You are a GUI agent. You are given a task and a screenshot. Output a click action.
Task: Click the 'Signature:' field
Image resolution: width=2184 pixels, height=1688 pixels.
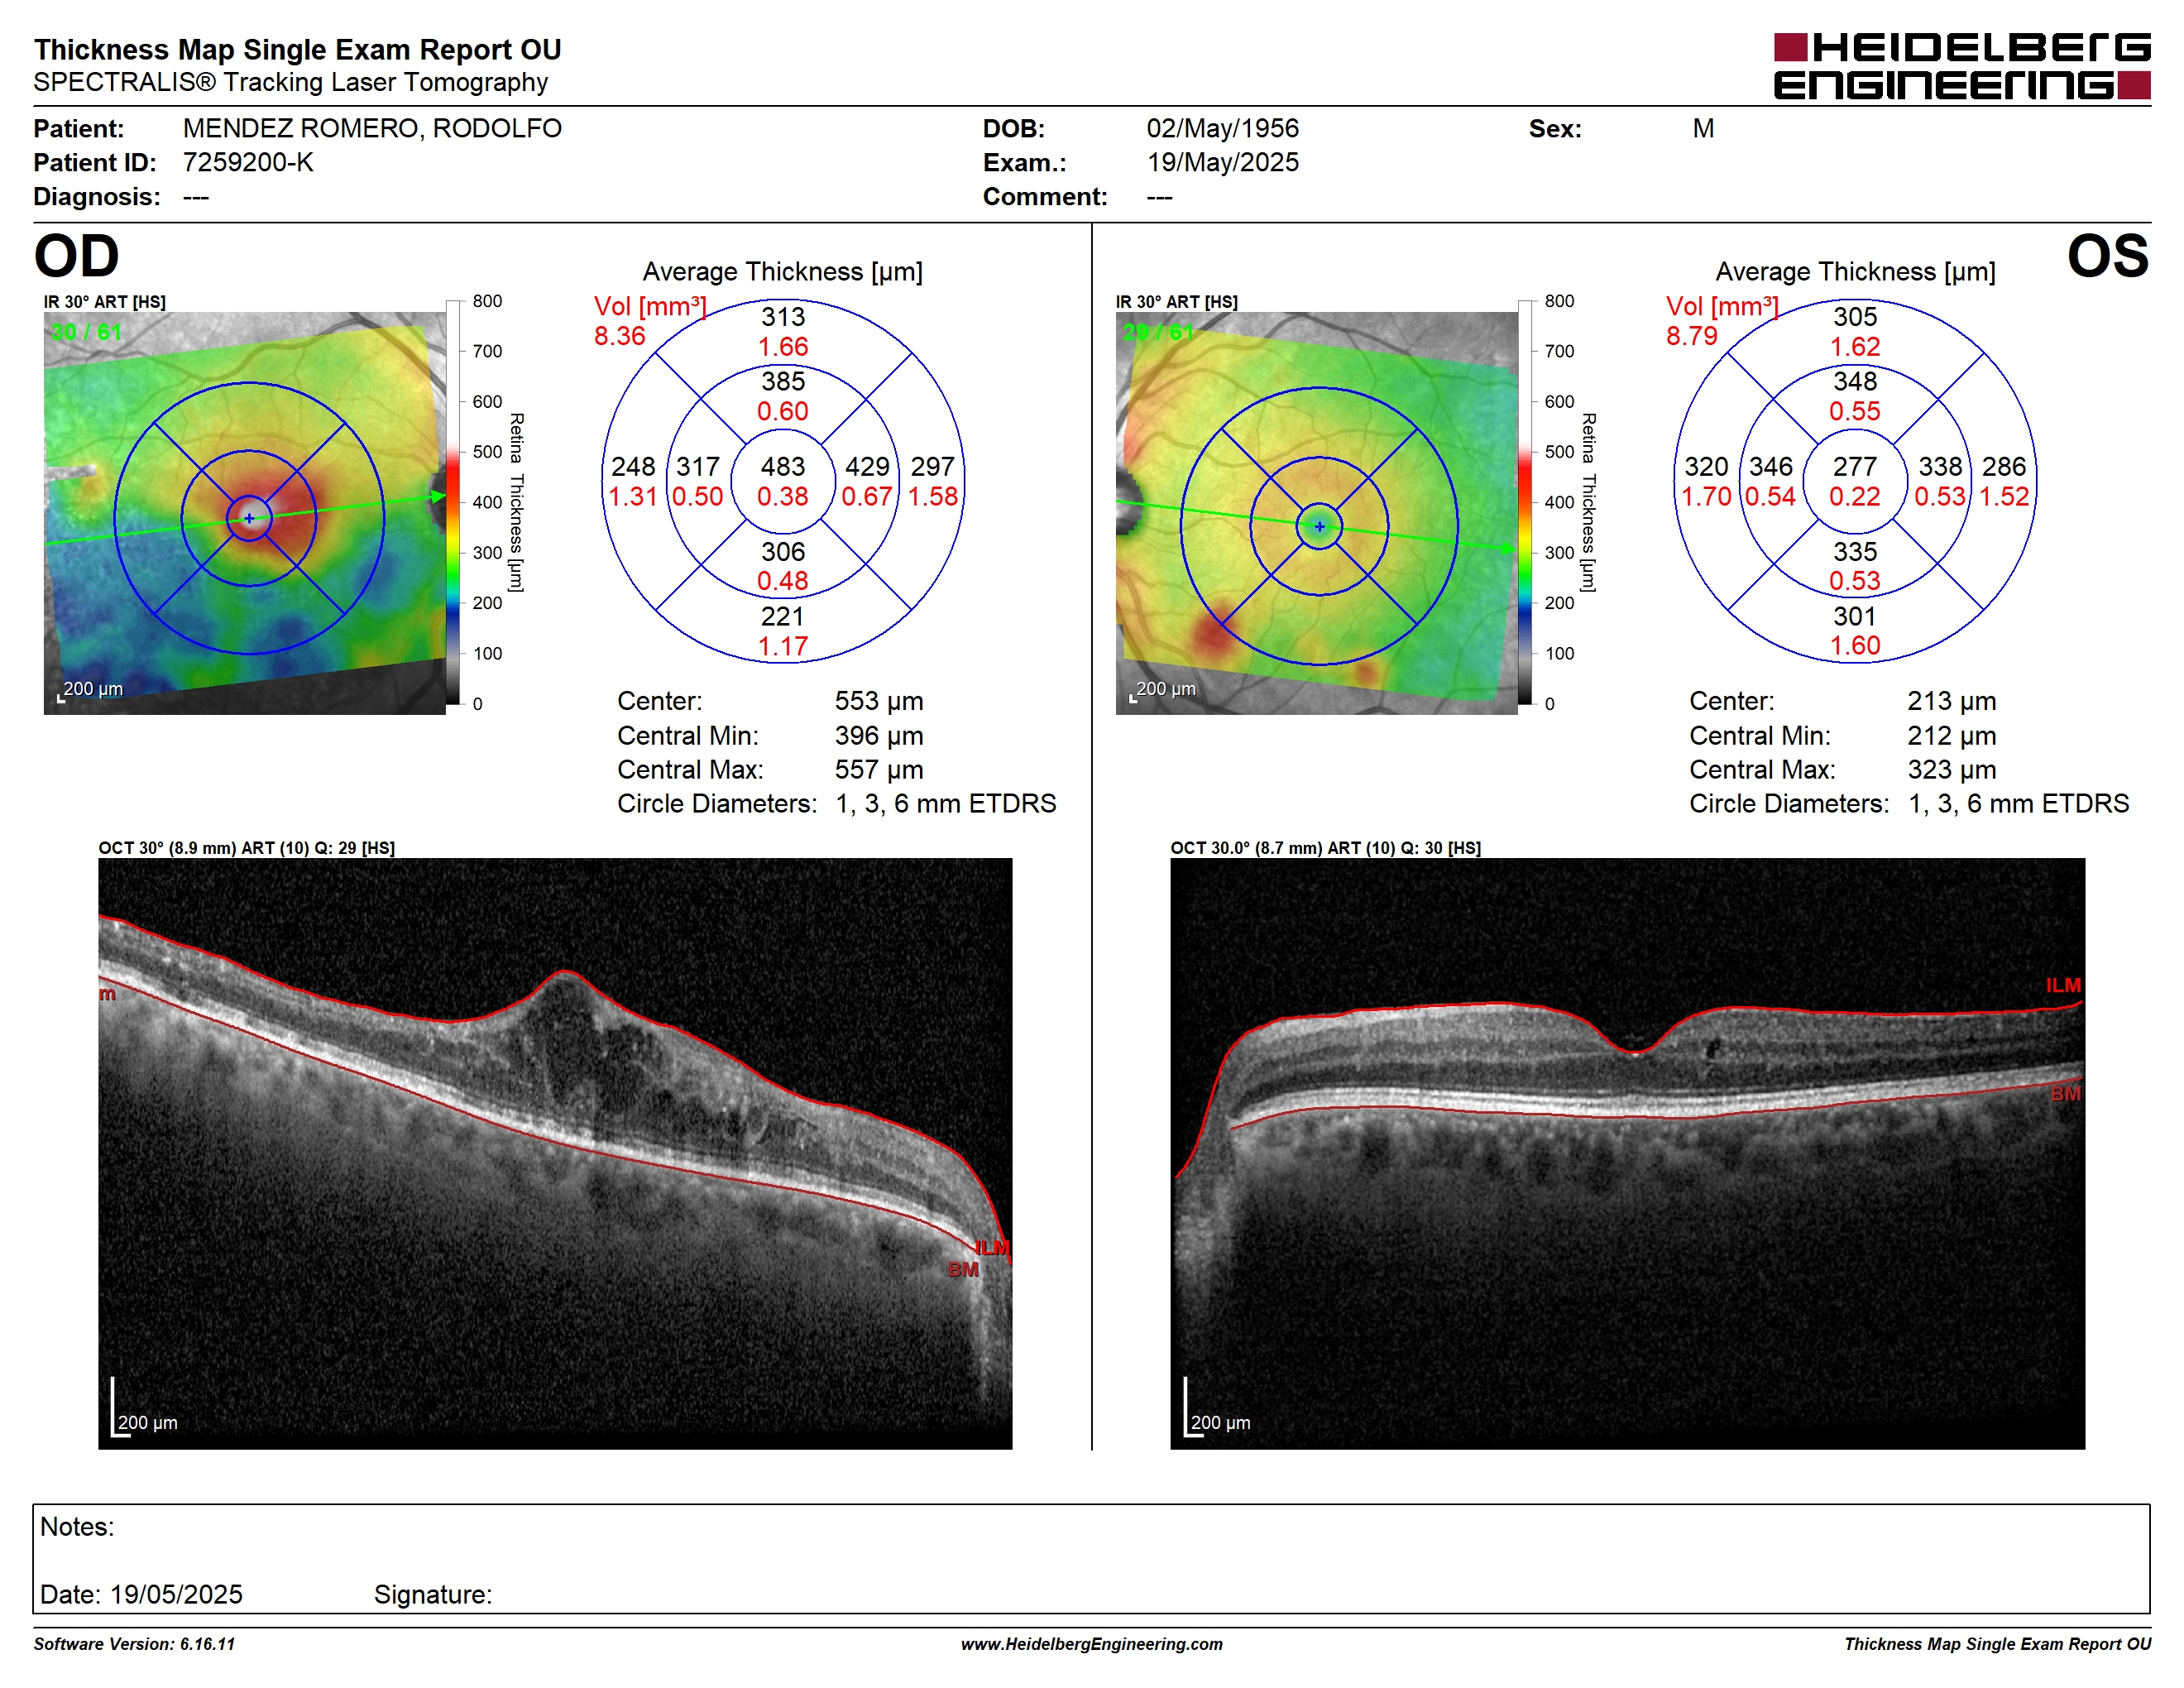click(x=433, y=1594)
